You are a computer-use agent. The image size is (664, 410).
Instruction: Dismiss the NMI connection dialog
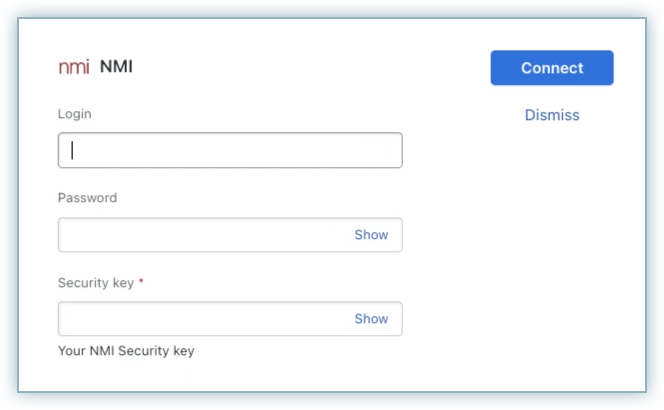(552, 115)
